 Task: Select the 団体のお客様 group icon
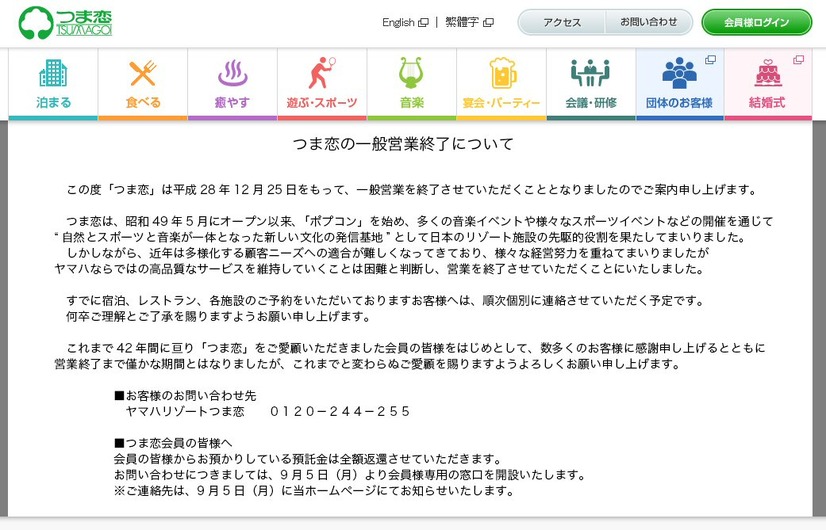(x=679, y=73)
